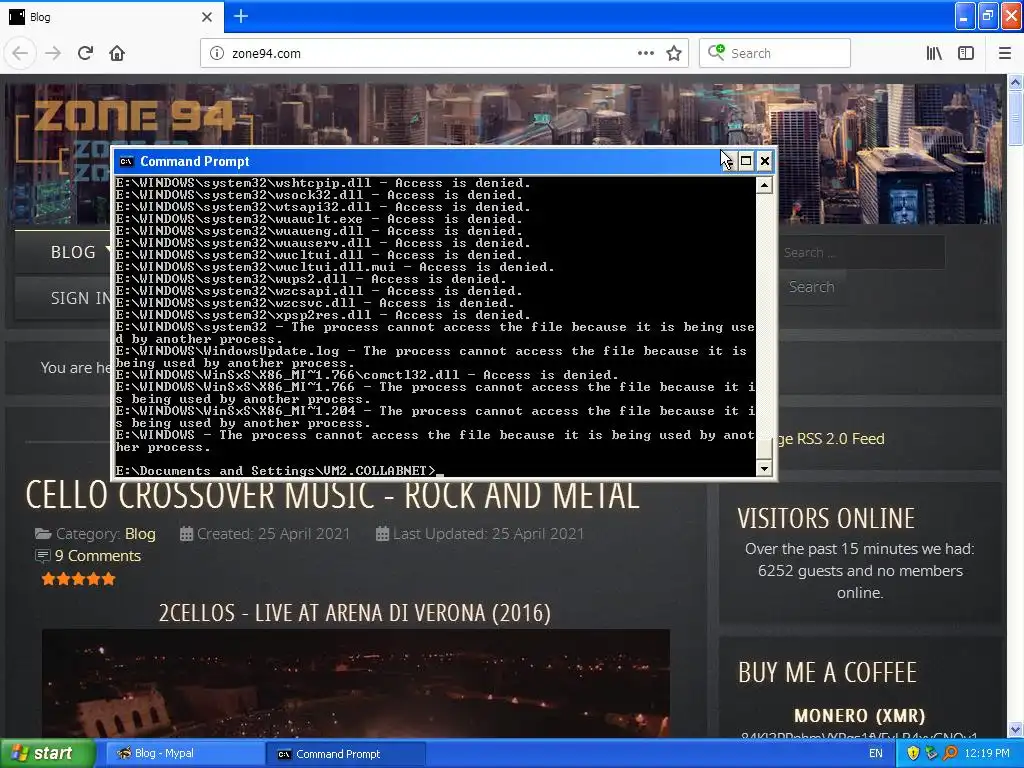The width and height of the screenshot is (1024, 768).
Task: Open the SIGN IN menu item
Action: (80, 298)
